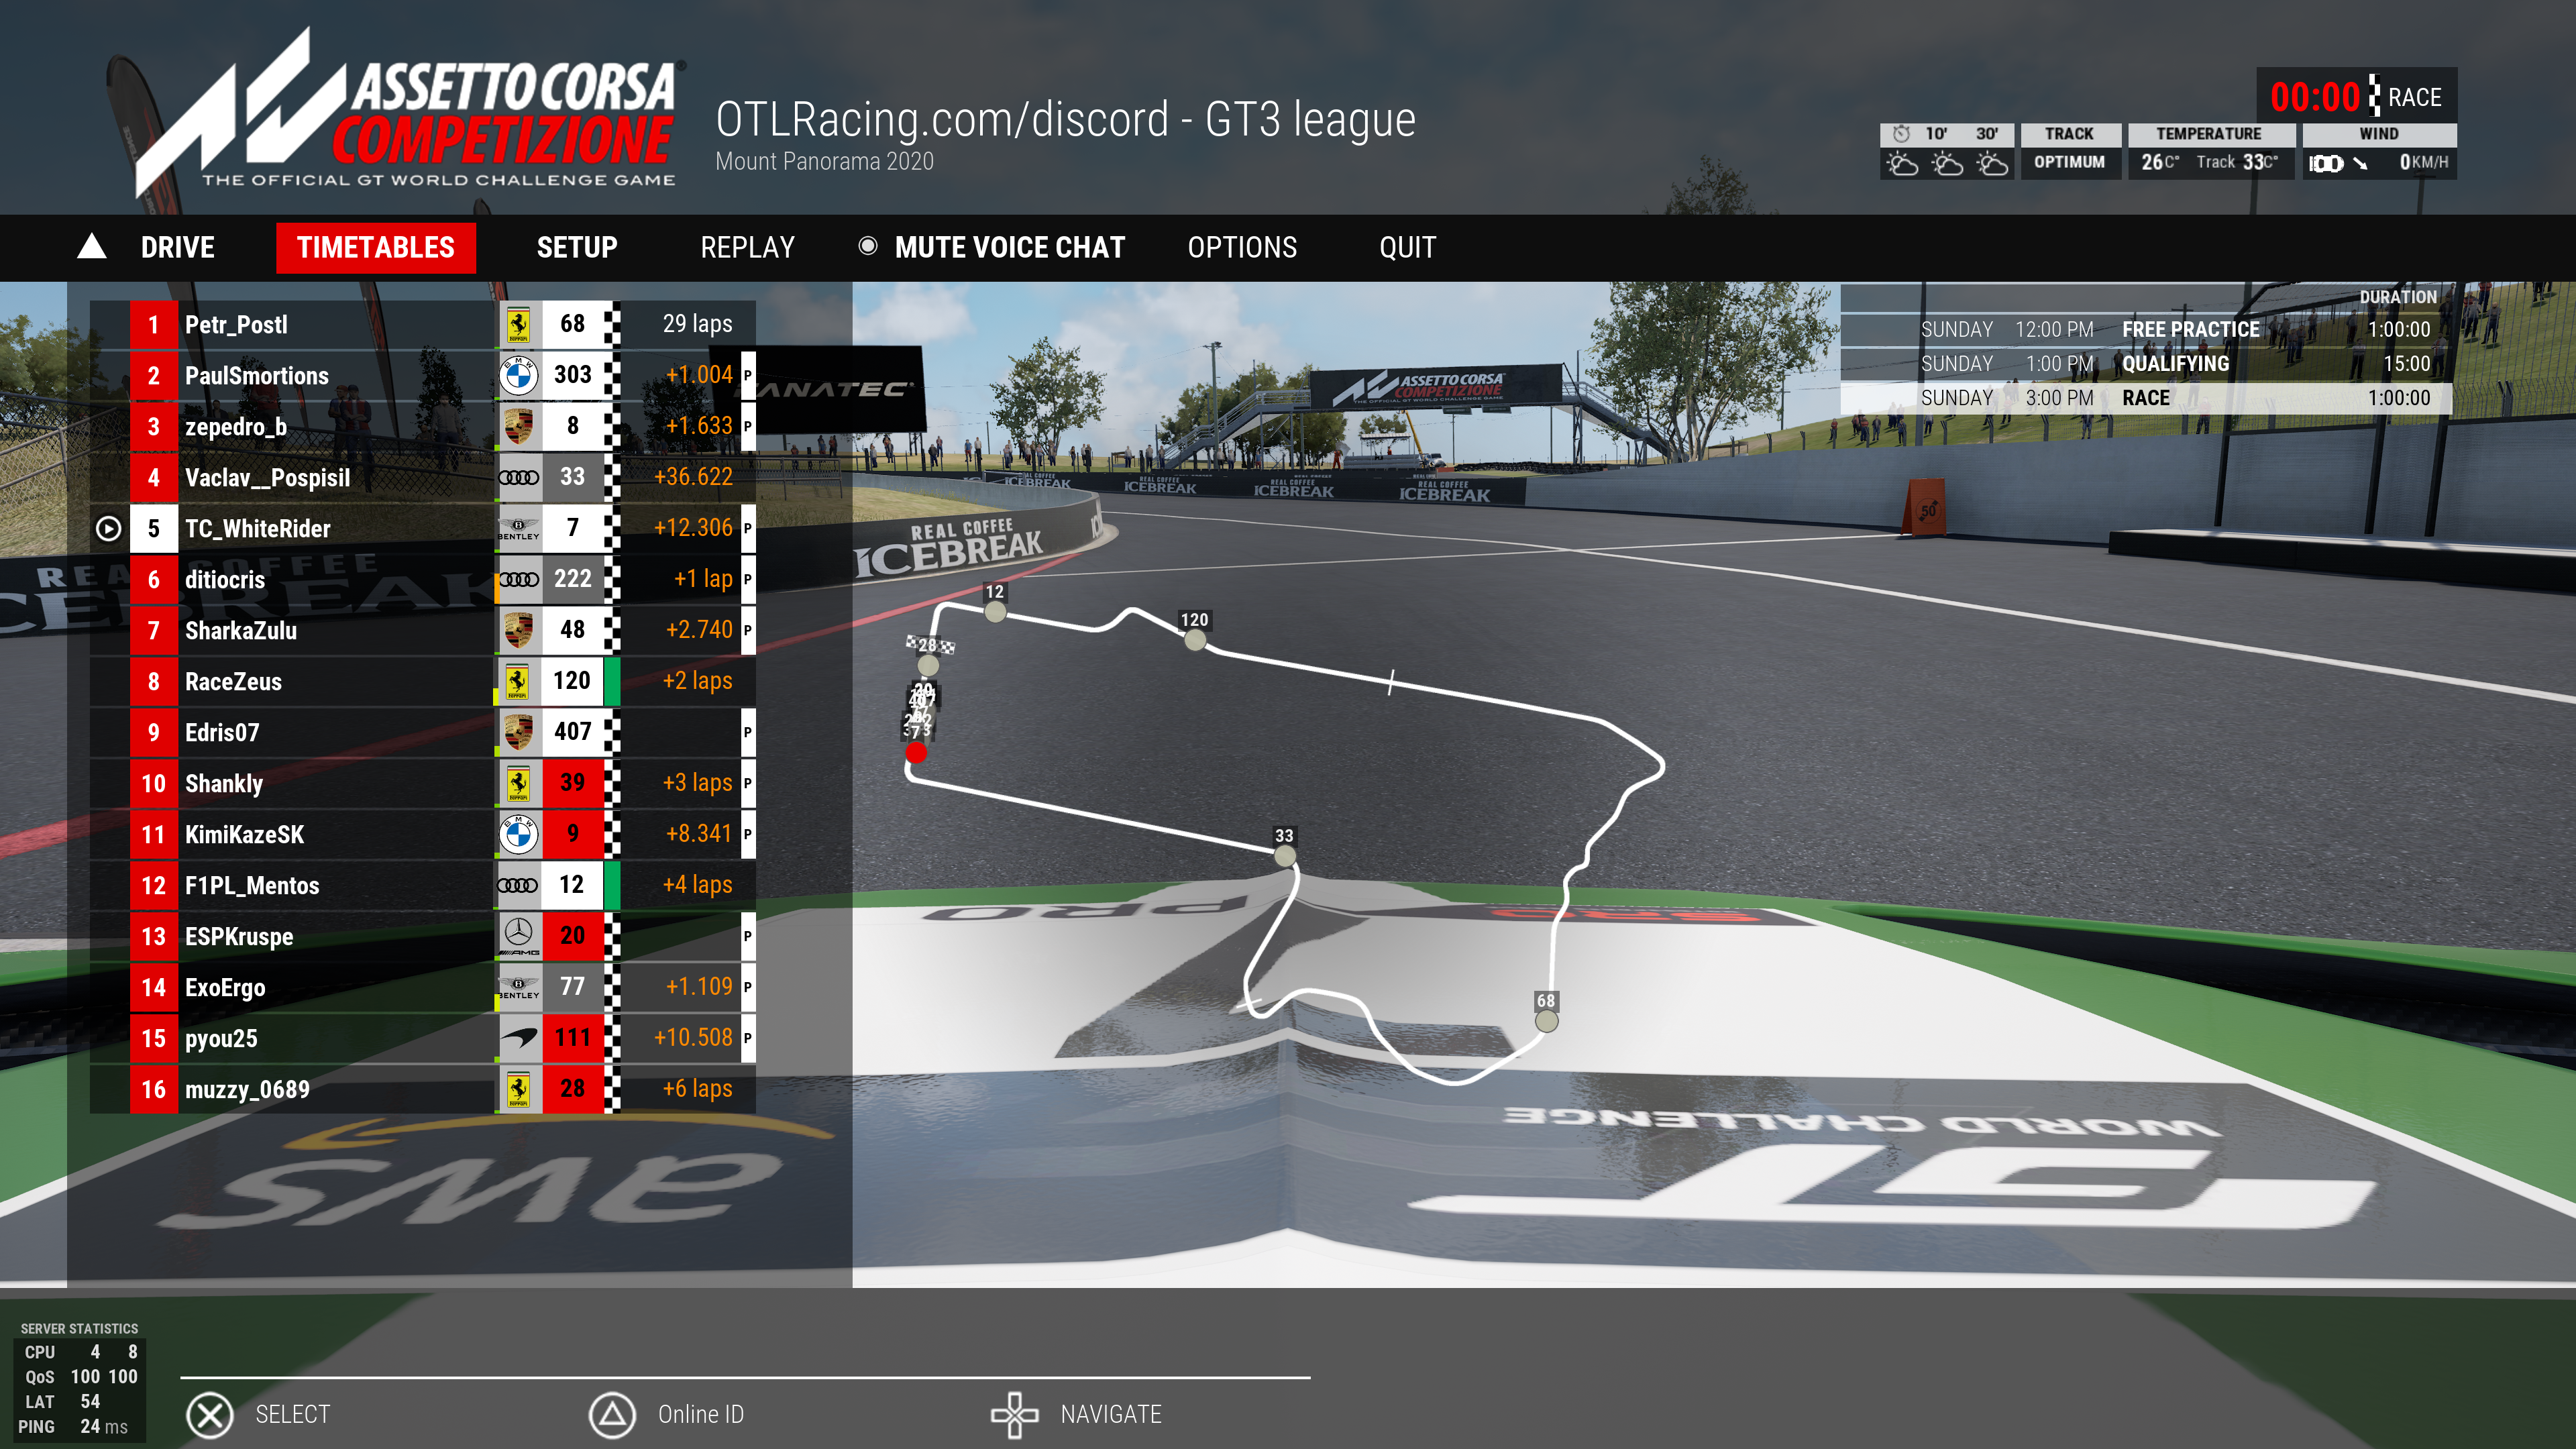
Task: Click car 120 marker on track map
Action: click(x=1195, y=640)
